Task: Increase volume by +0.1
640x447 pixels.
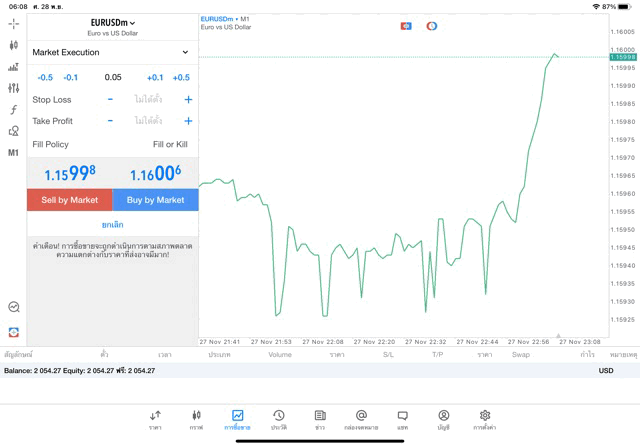Action: tap(155, 77)
